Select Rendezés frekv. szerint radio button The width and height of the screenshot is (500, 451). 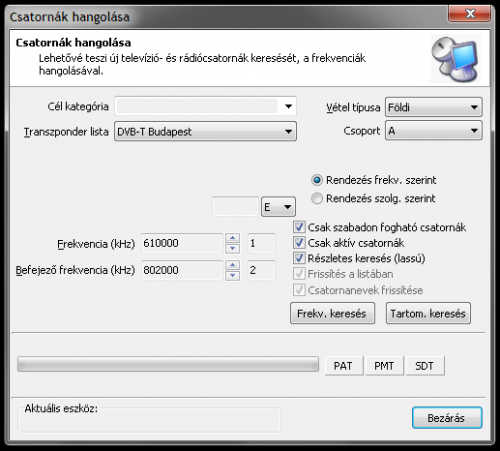click(317, 180)
